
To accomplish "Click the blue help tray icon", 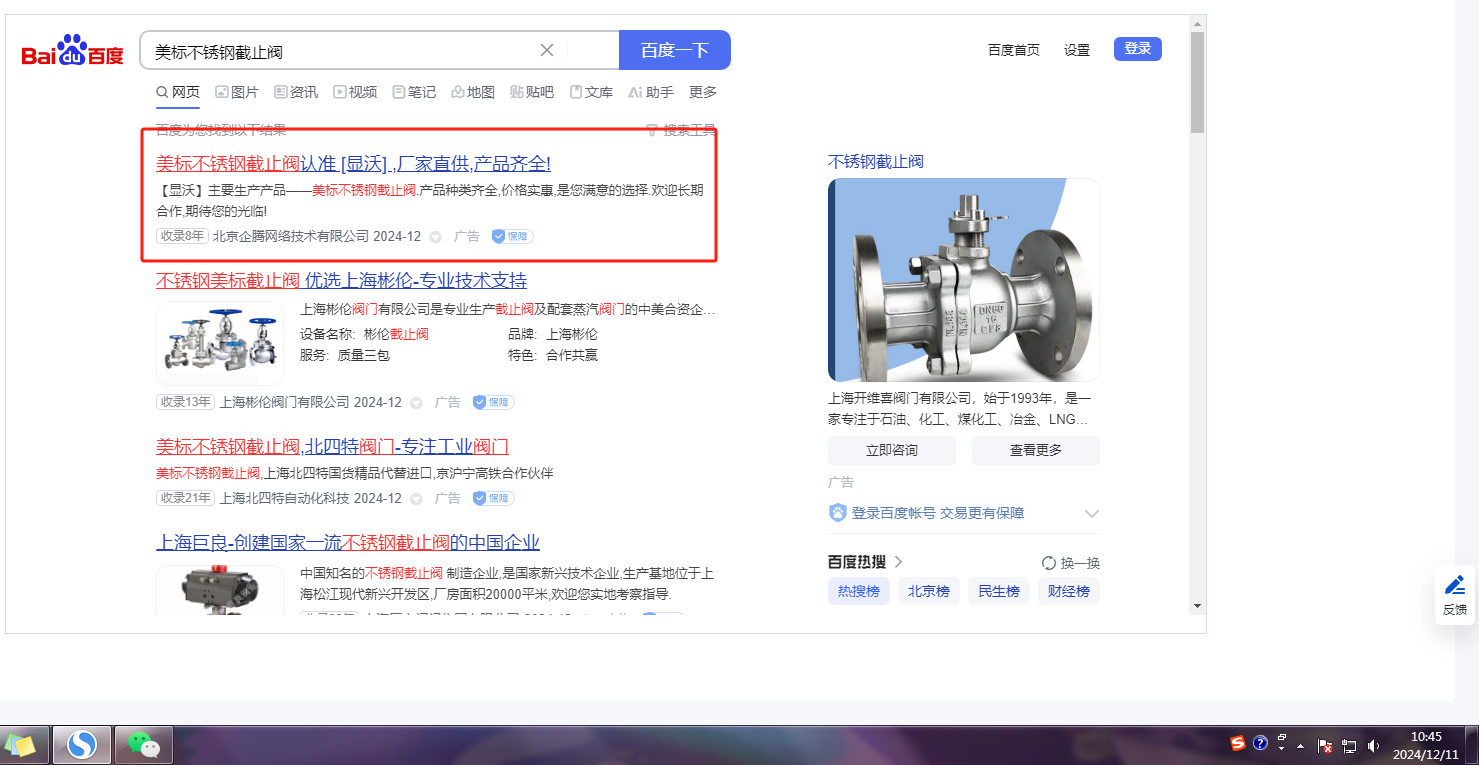I will point(1260,743).
